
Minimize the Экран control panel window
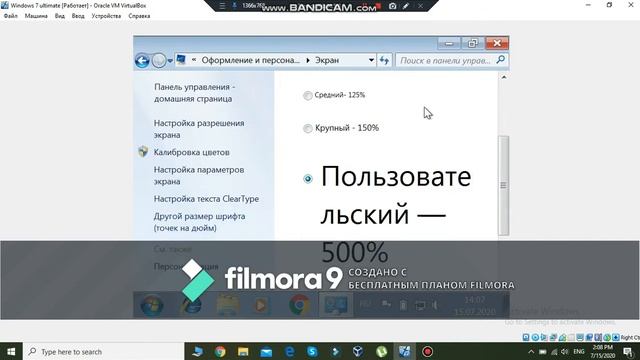point(449,43)
